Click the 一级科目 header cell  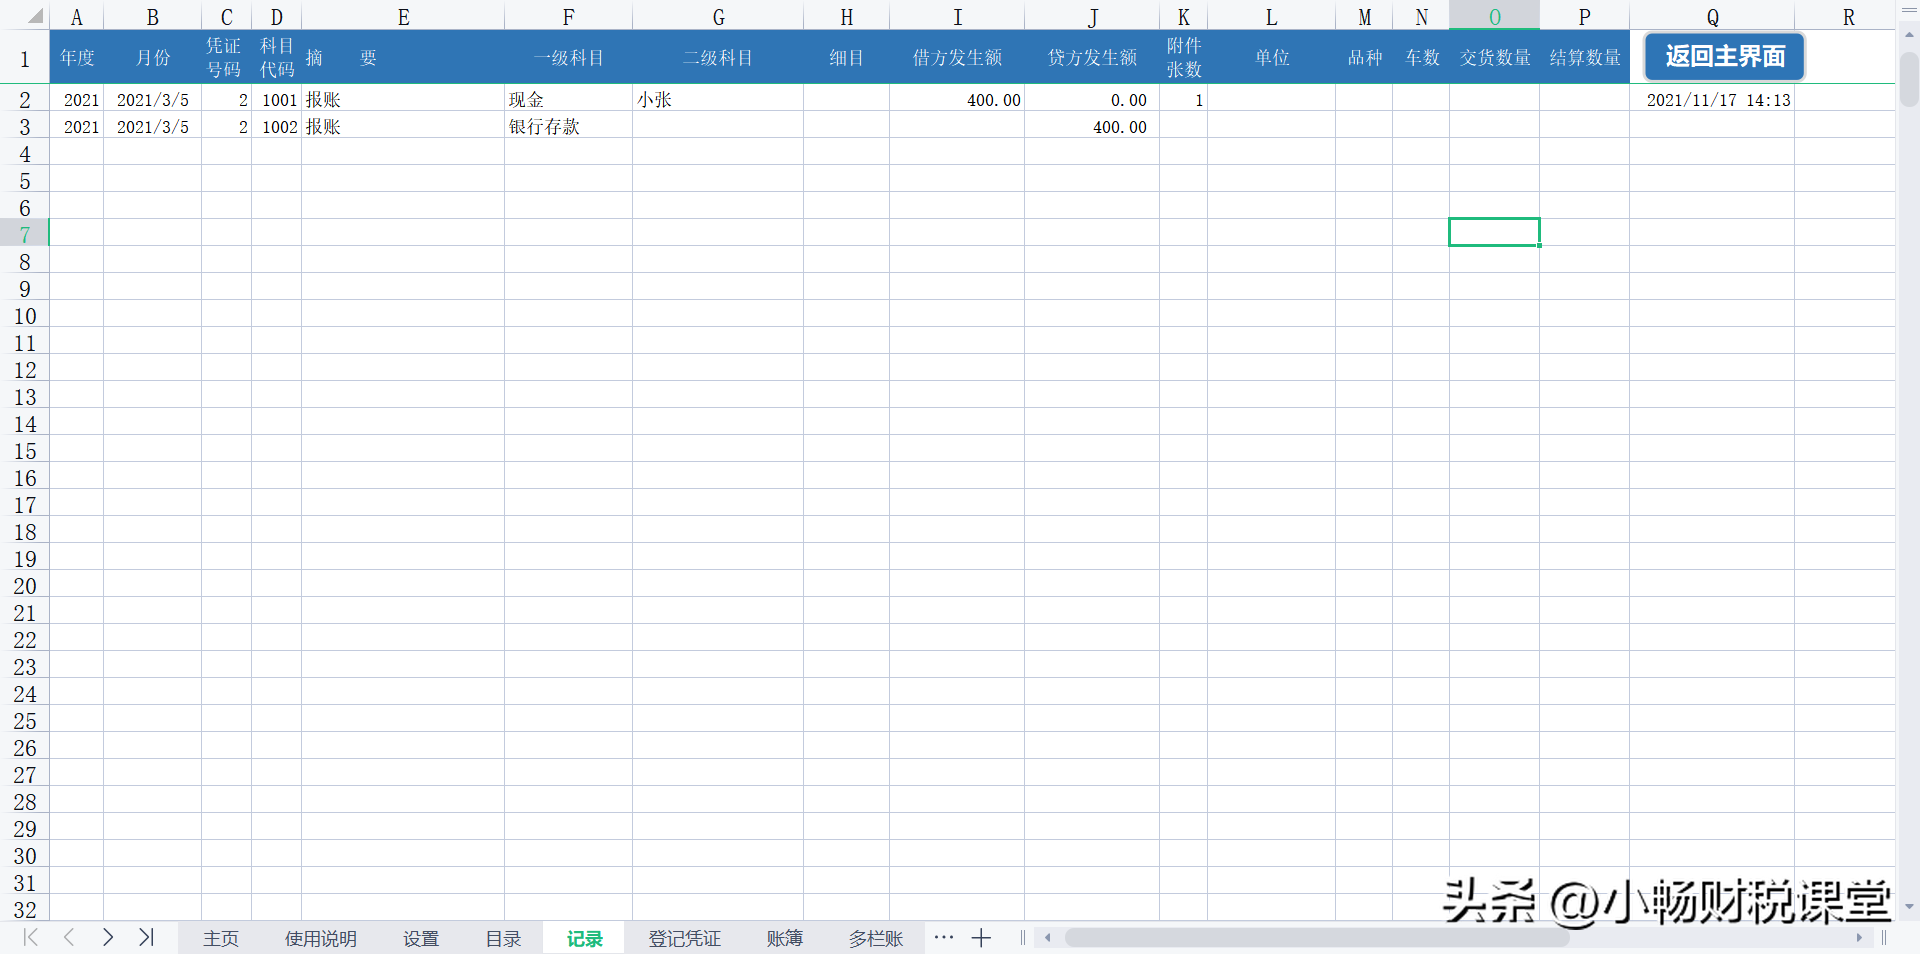(x=568, y=57)
